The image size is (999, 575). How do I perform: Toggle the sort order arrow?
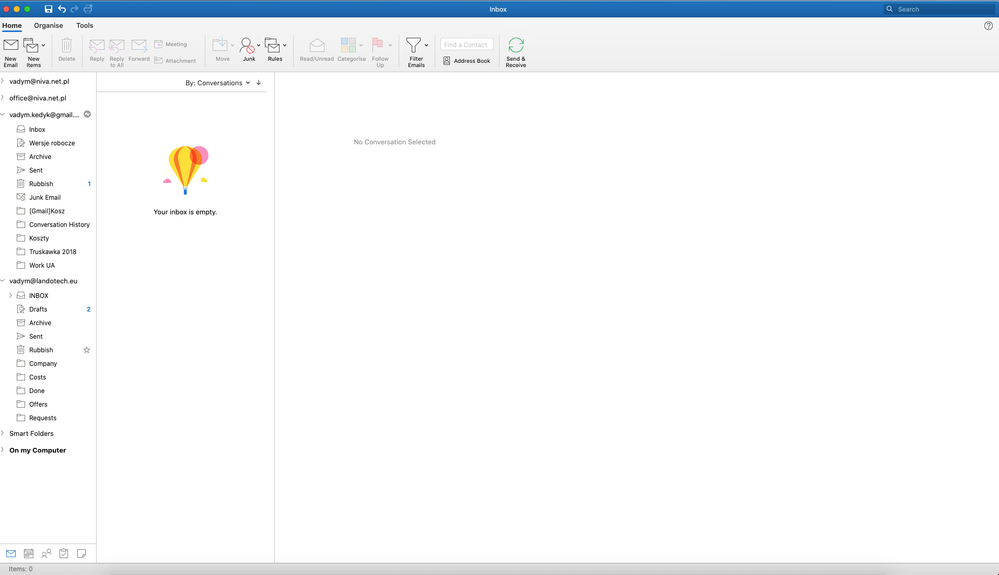coord(259,83)
